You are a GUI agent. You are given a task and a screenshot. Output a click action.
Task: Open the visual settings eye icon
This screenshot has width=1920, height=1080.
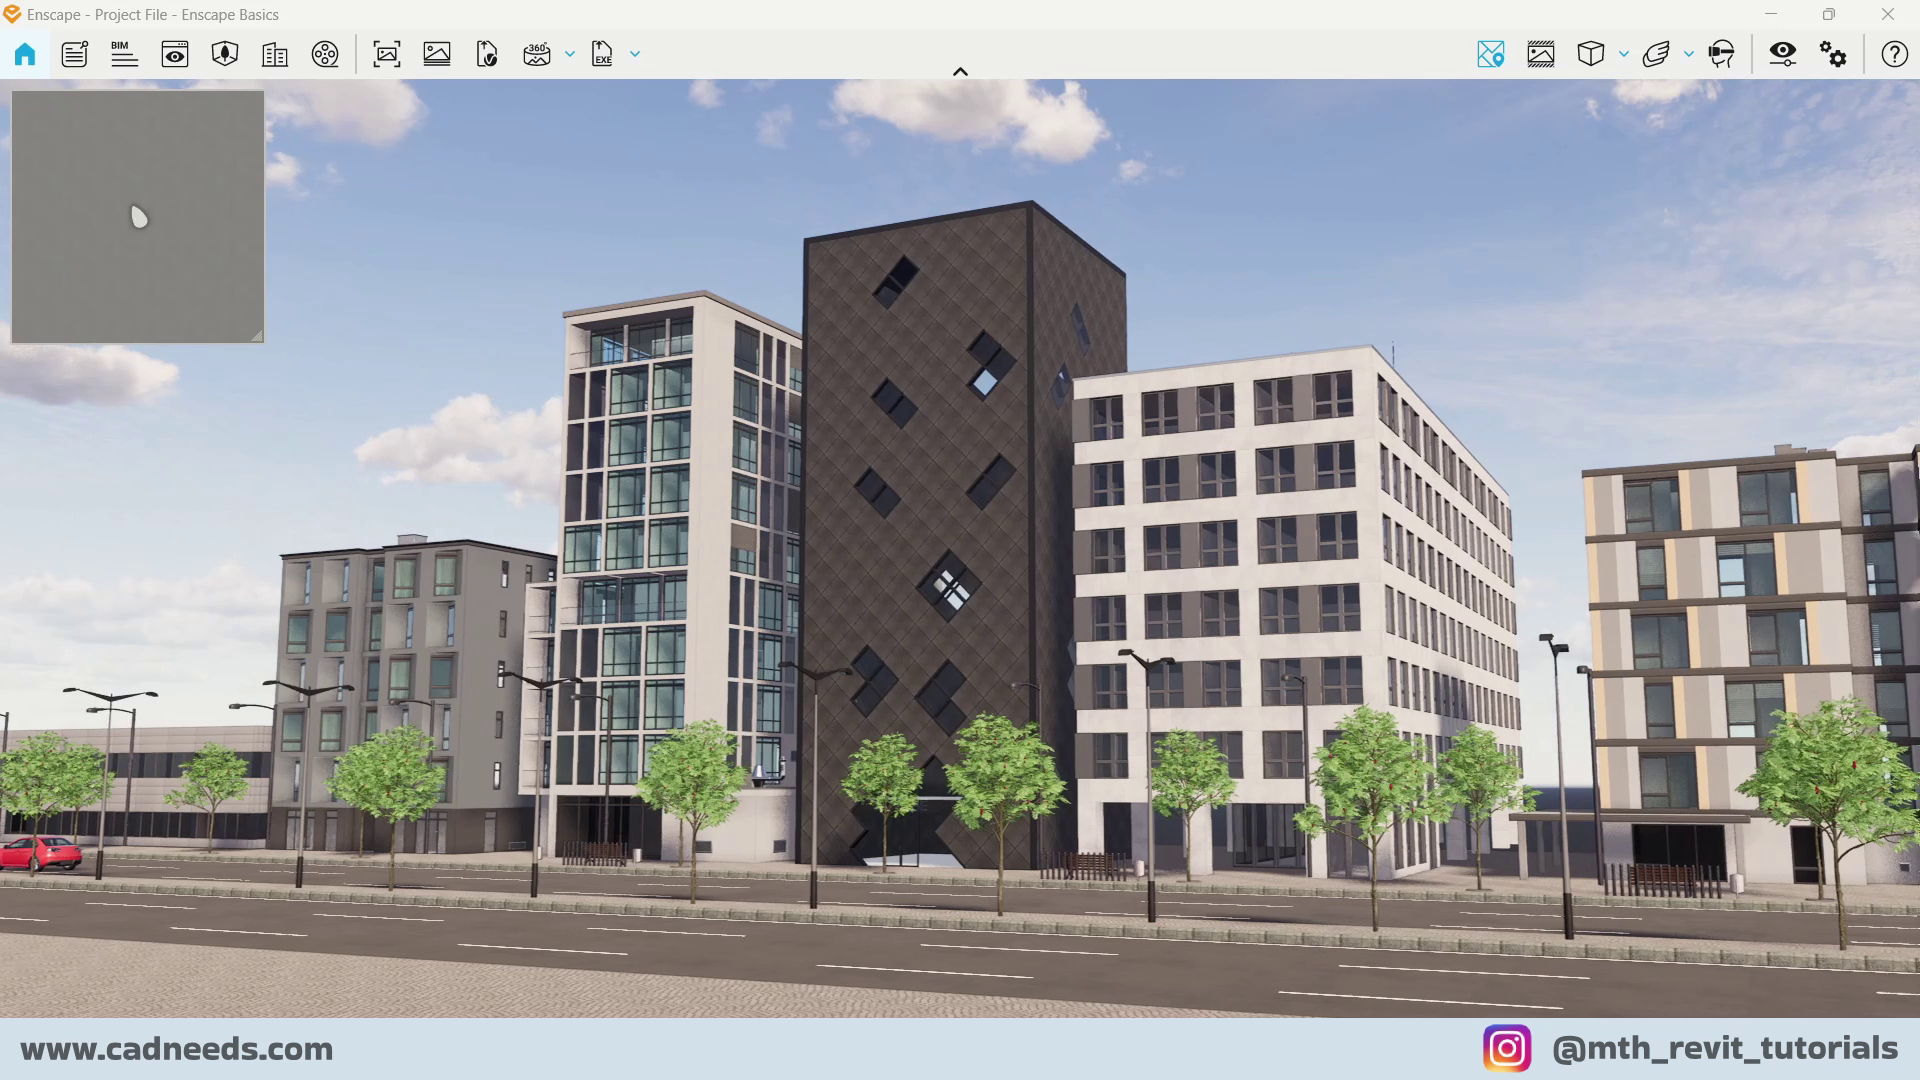tap(1782, 54)
